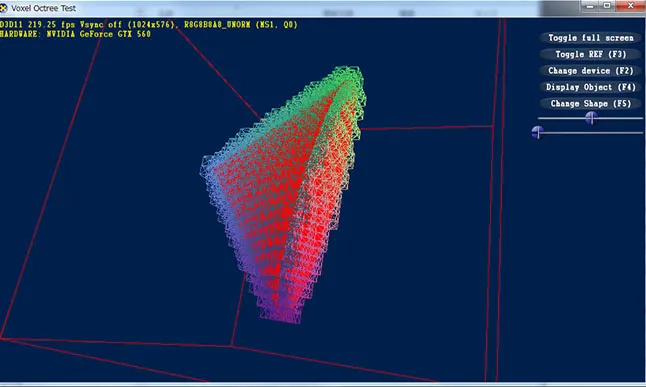
Task: Click the Toggle full screen button
Action: click(x=590, y=38)
